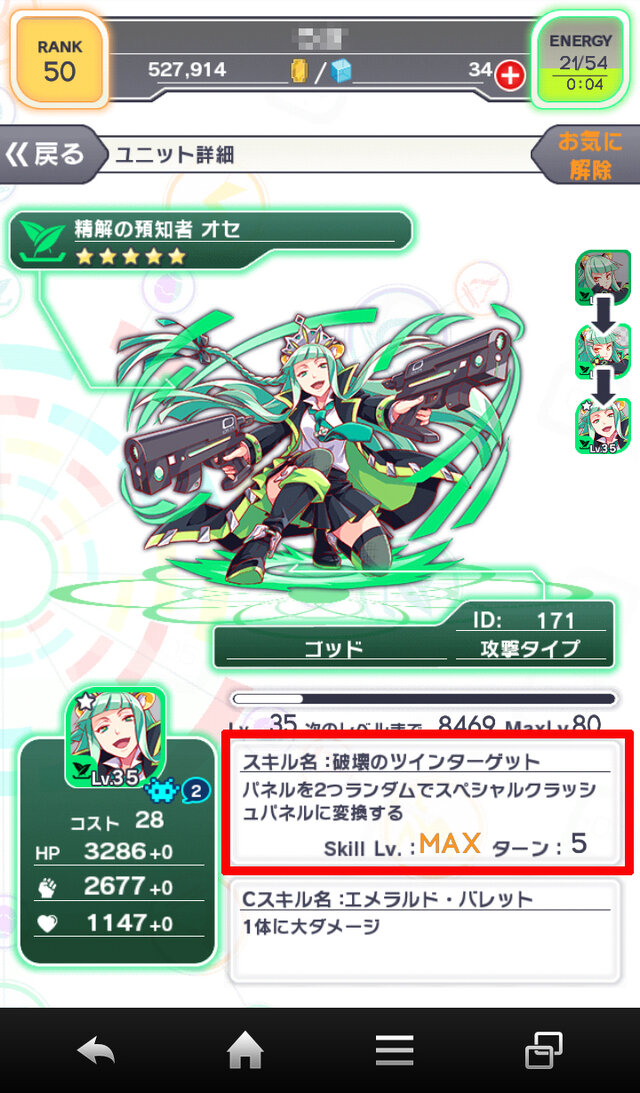The height and width of the screenshot is (1093, 640).
Task: Tap the red plus add-gems icon
Action: tap(510, 73)
